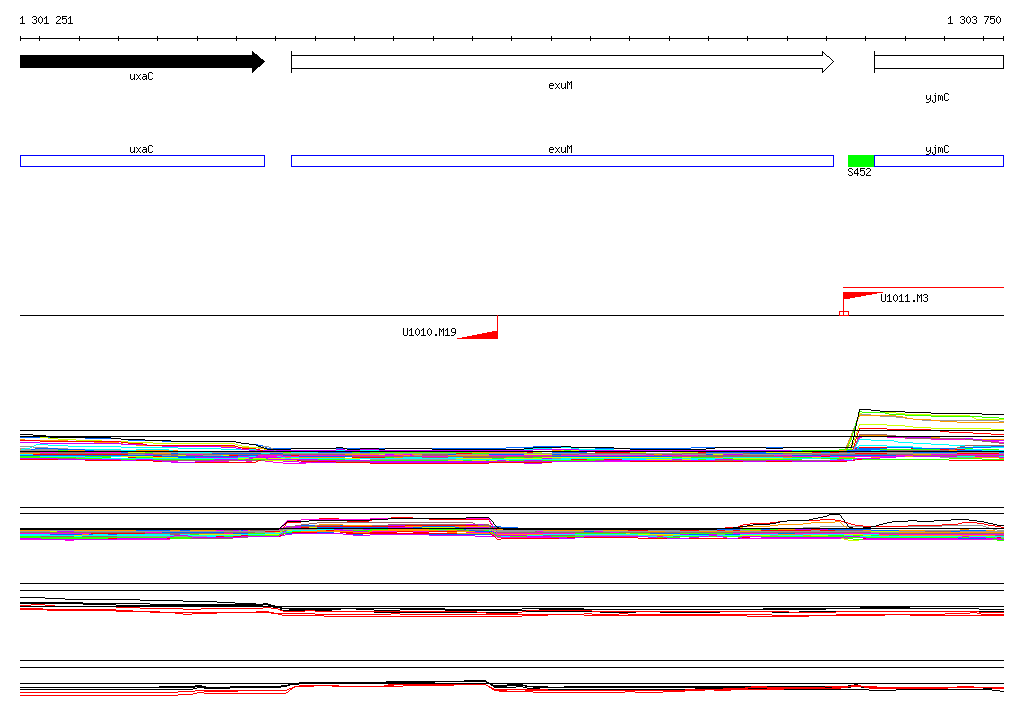The height and width of the screenshot is (714, 1024).
Task: Select the blue-outlined yjmC segment box
Action: pos(938,161)
